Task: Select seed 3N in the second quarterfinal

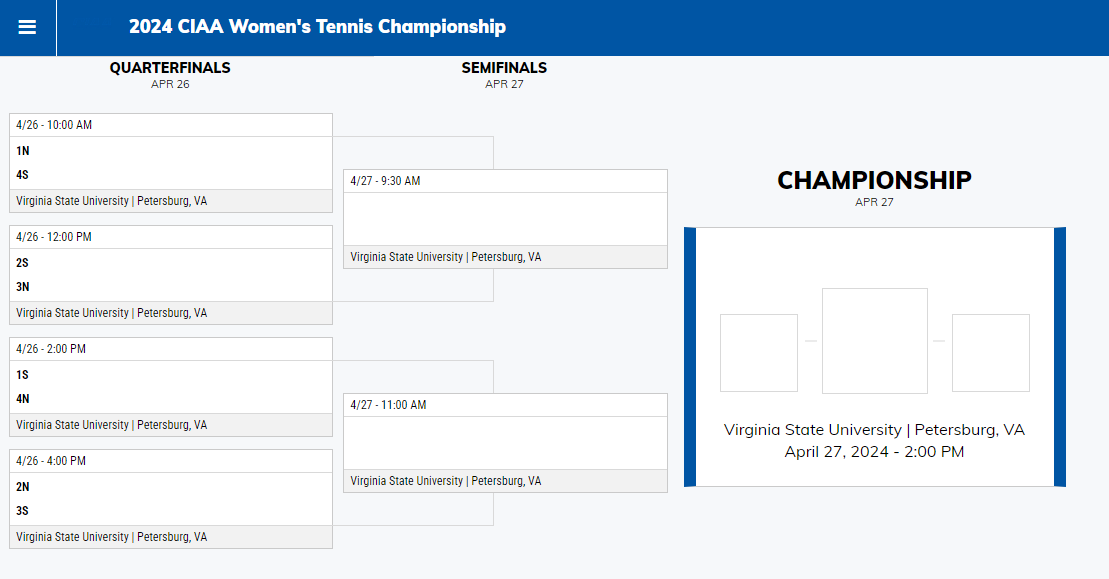Action: point(20,286)
